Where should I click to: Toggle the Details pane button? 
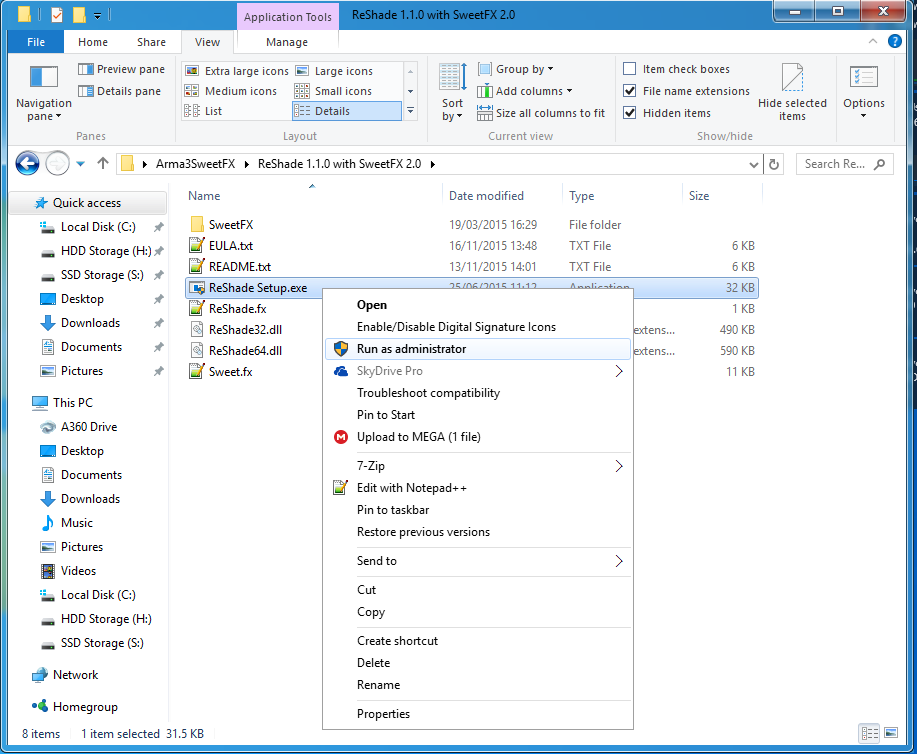tap(119, 91)
